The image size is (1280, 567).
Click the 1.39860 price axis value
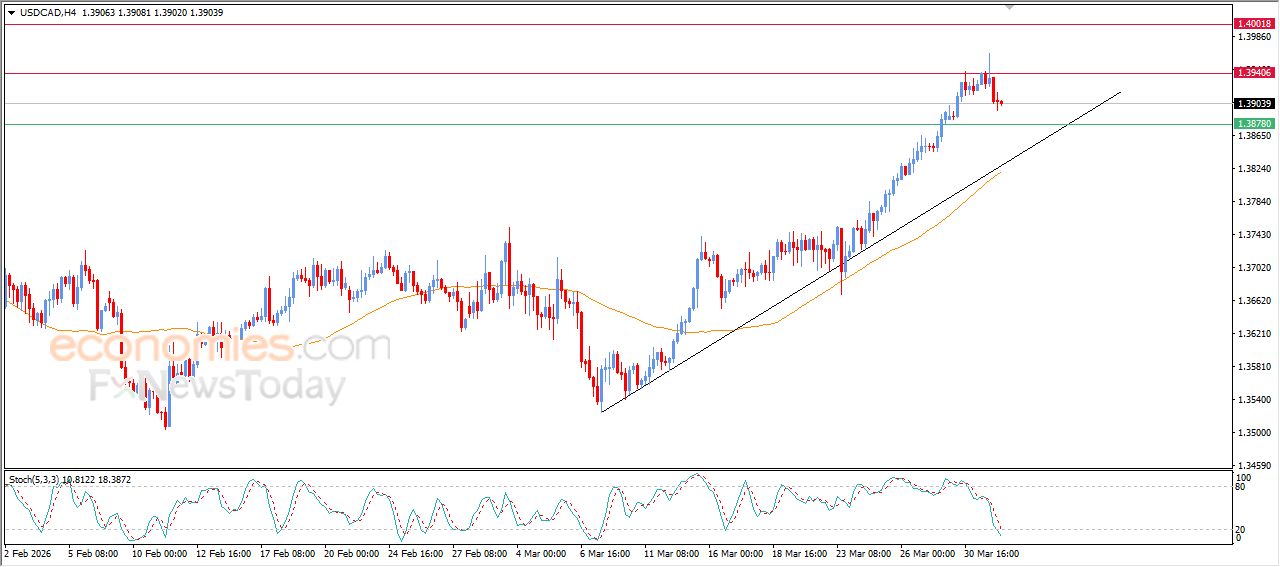click(x=1253, y=37)
